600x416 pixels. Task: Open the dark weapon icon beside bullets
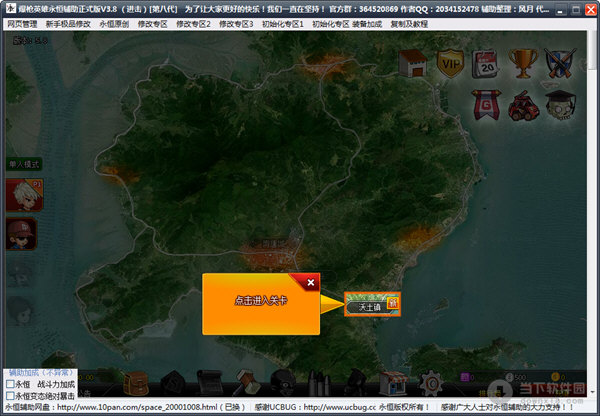coord(356,383)
